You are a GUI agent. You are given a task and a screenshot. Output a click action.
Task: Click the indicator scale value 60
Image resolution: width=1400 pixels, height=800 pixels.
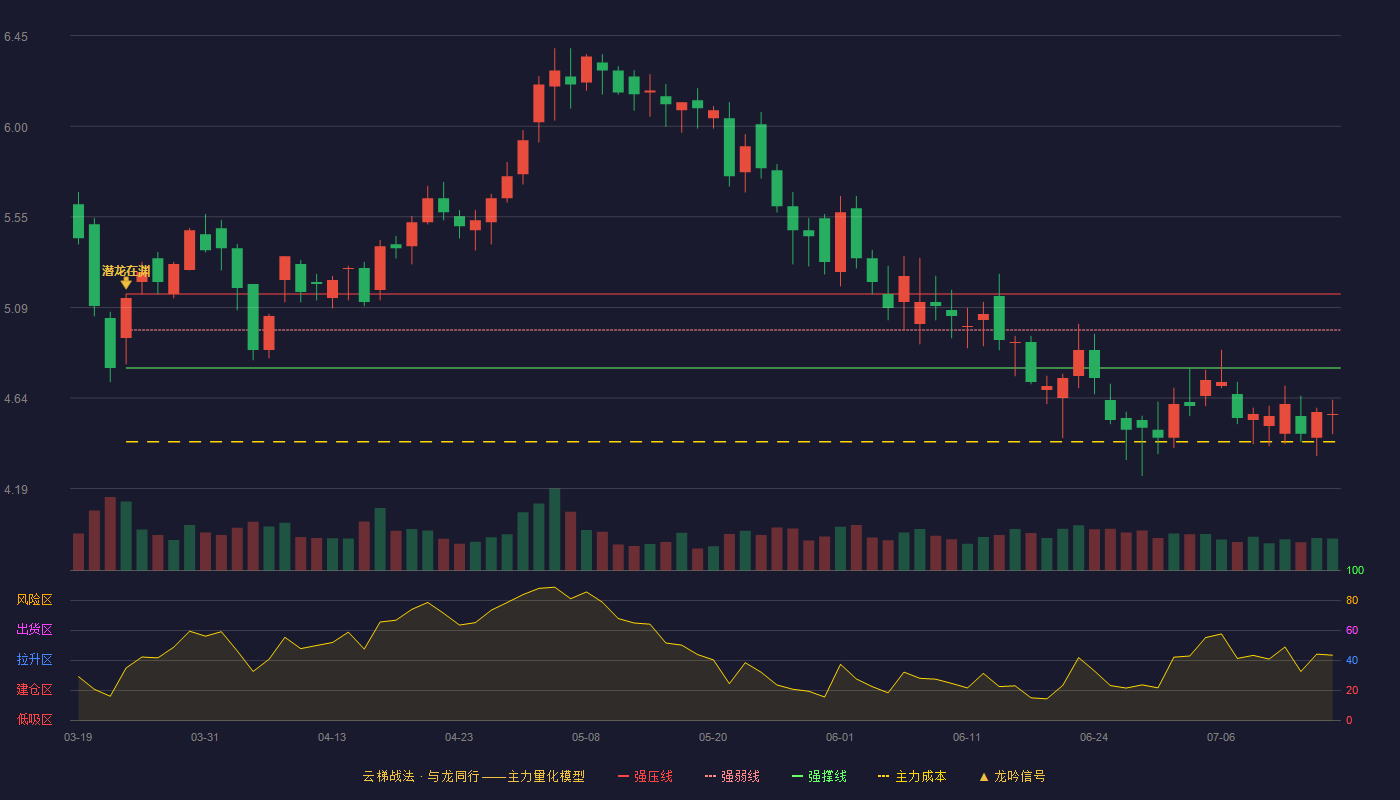(1352, 630)
